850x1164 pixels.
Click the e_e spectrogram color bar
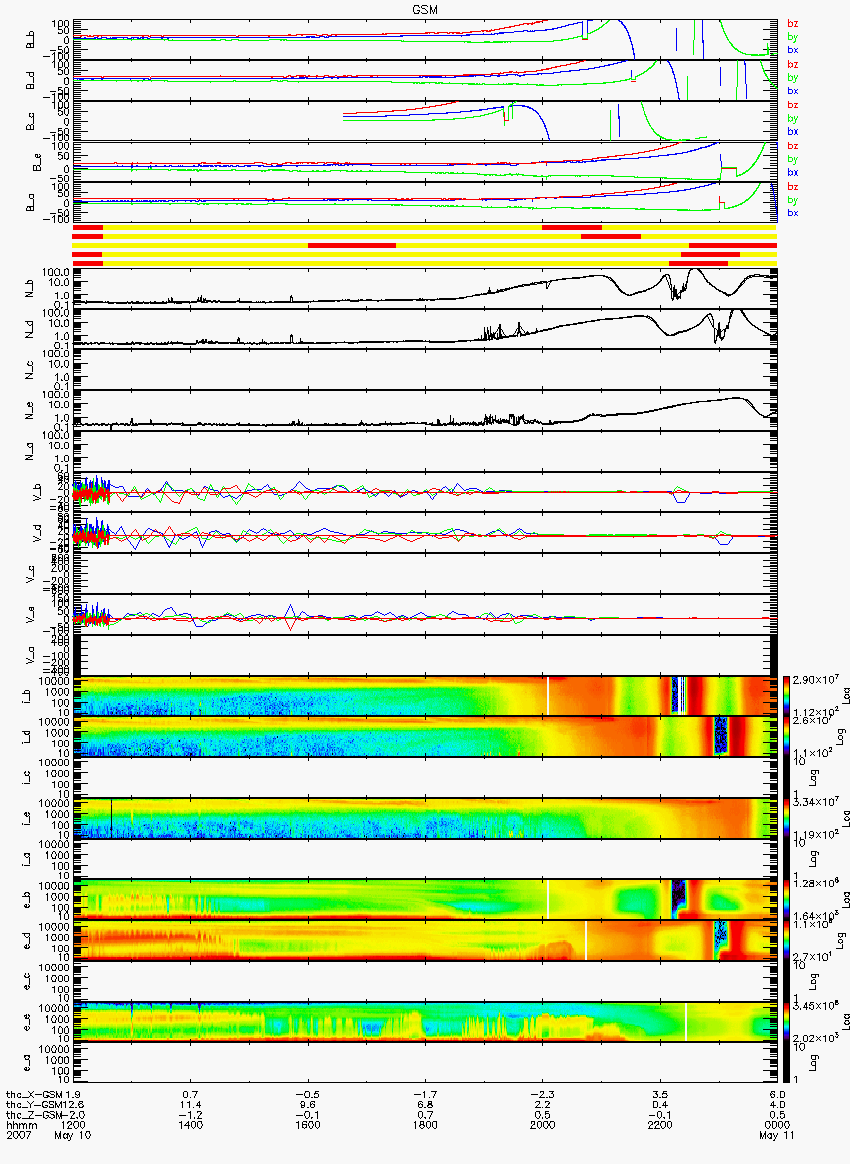[x=787, y=1022]
